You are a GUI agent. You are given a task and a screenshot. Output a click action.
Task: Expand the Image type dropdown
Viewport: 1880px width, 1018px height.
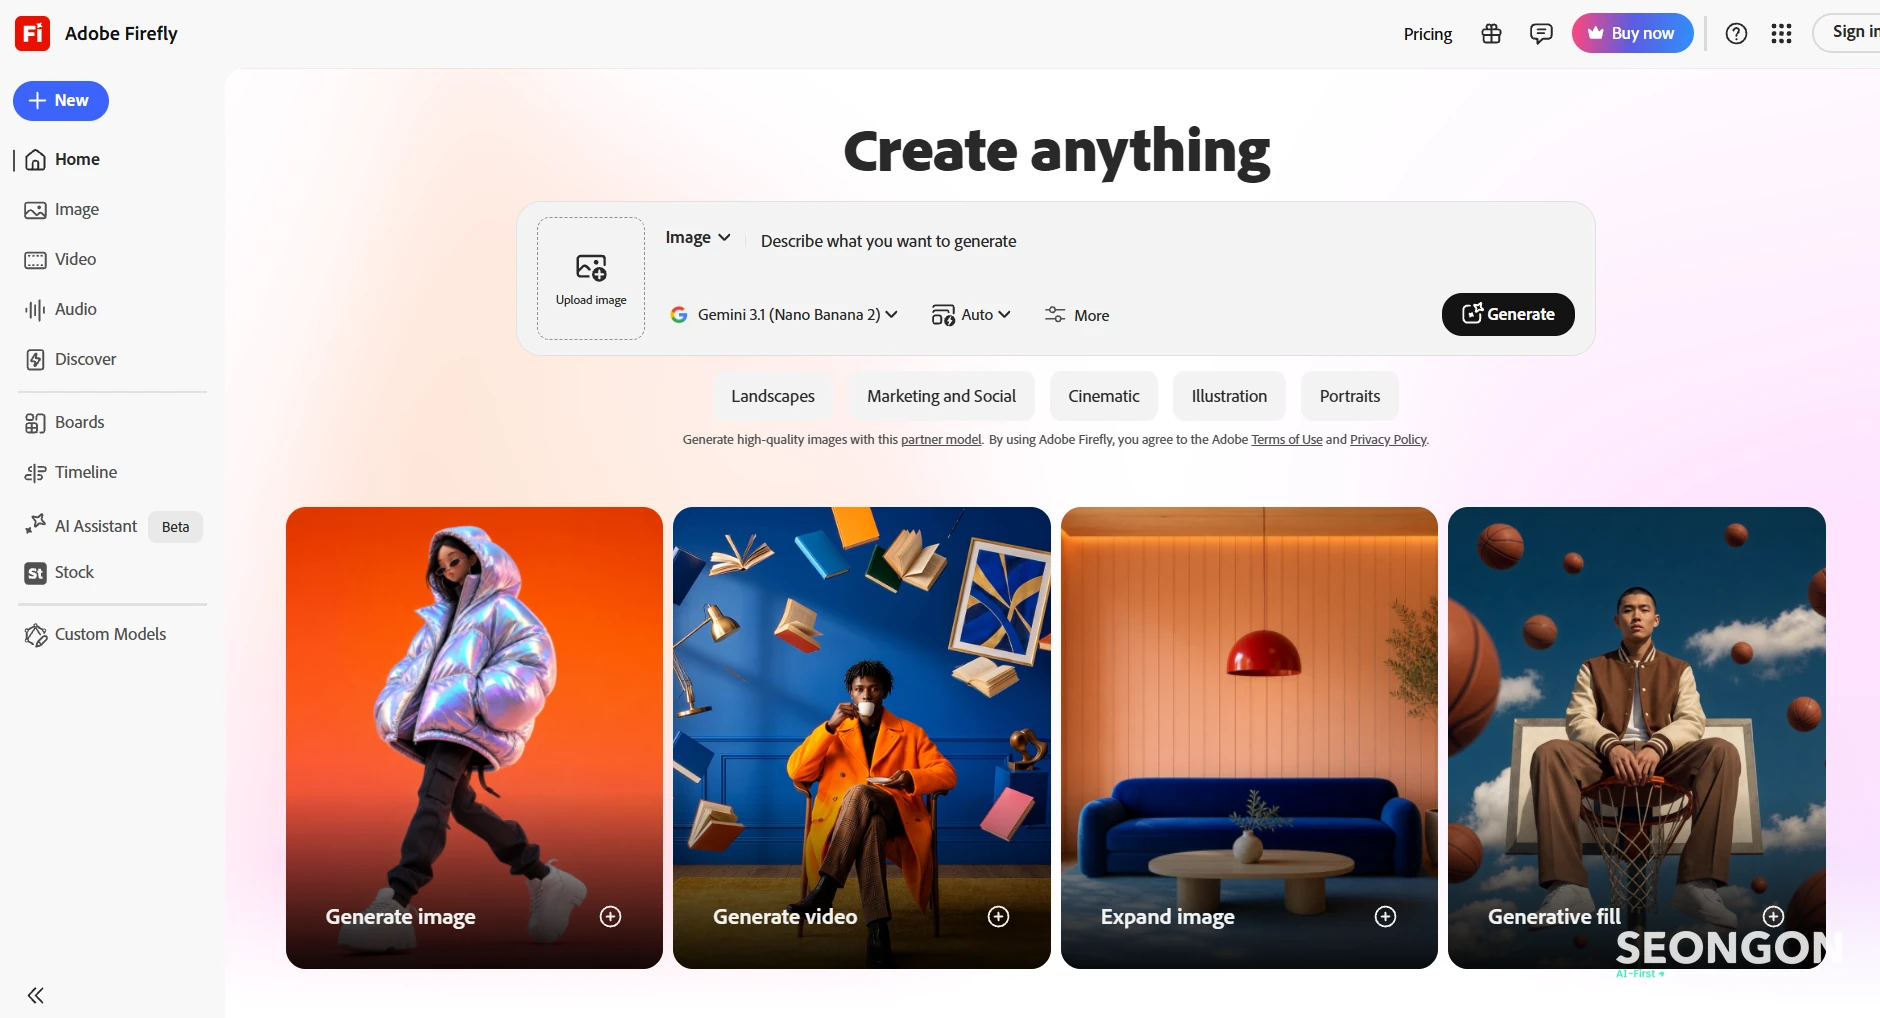coord(698,237)
